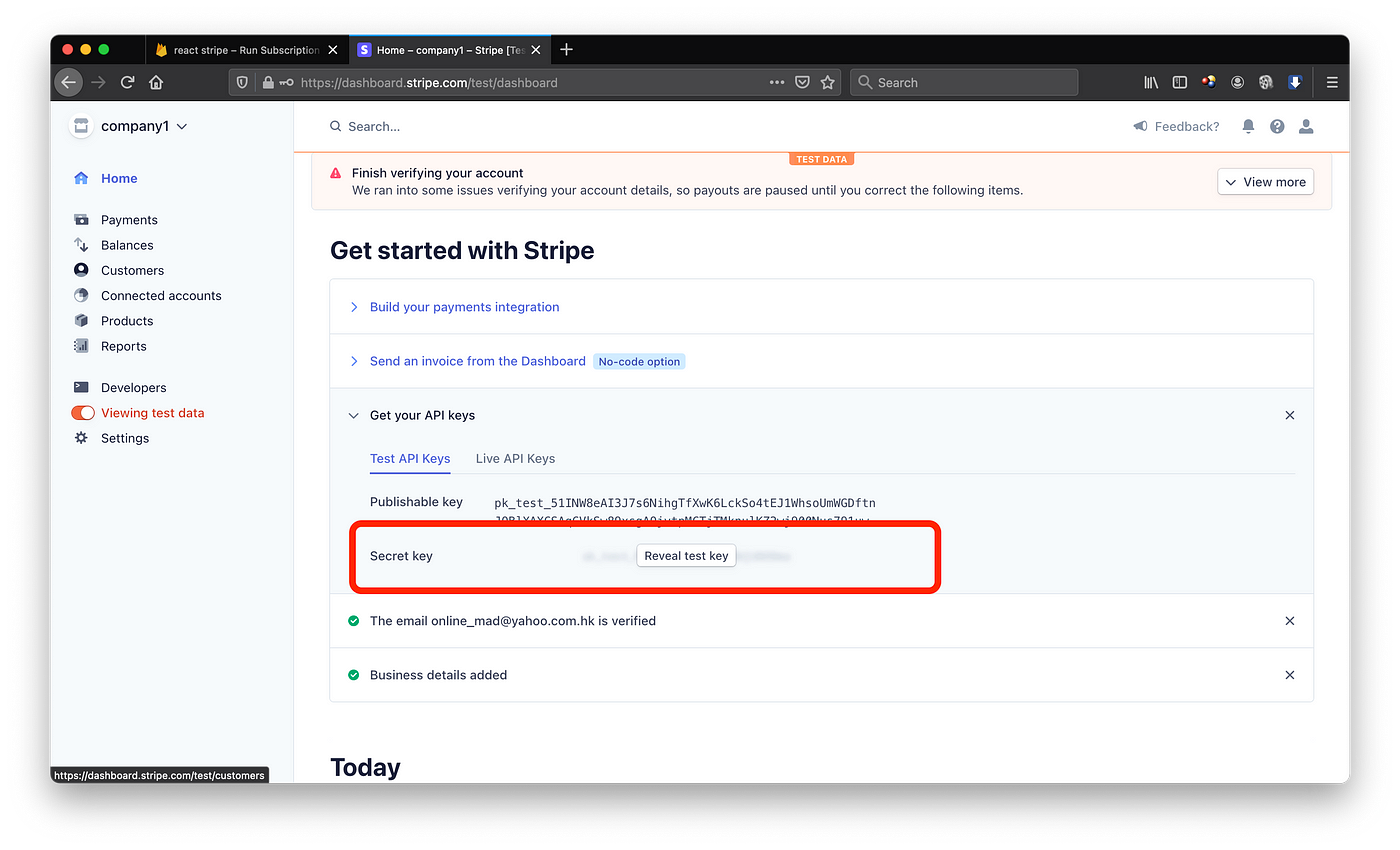Open a new browser tab
Viewport: 1400px width, 850px height.
click(x=566, y=49)
